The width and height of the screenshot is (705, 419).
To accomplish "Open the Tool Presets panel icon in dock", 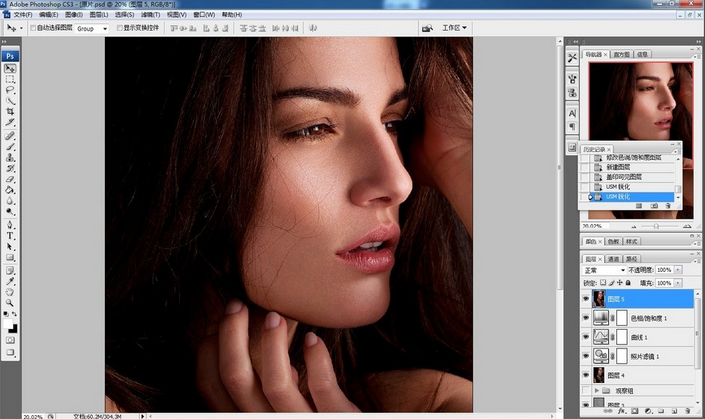I will [x=572, y=58].
